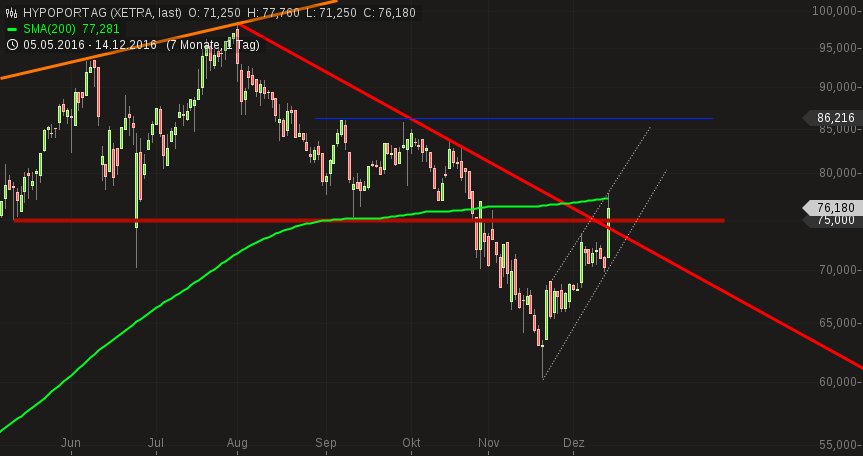Screen dimensions: 863x456
Task: Click the 90,000 price axis label
Action: click(839, 87)
